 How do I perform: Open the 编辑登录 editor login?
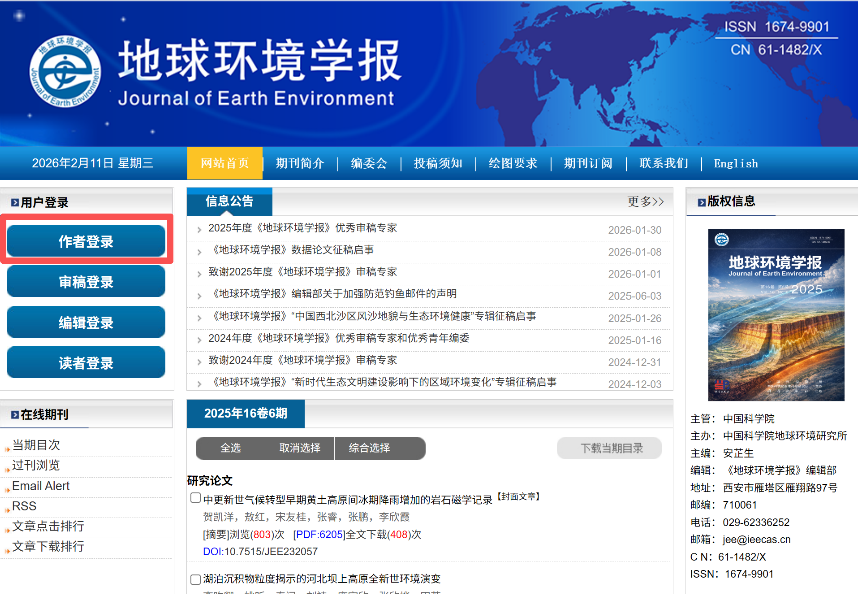tap(86, 323)
